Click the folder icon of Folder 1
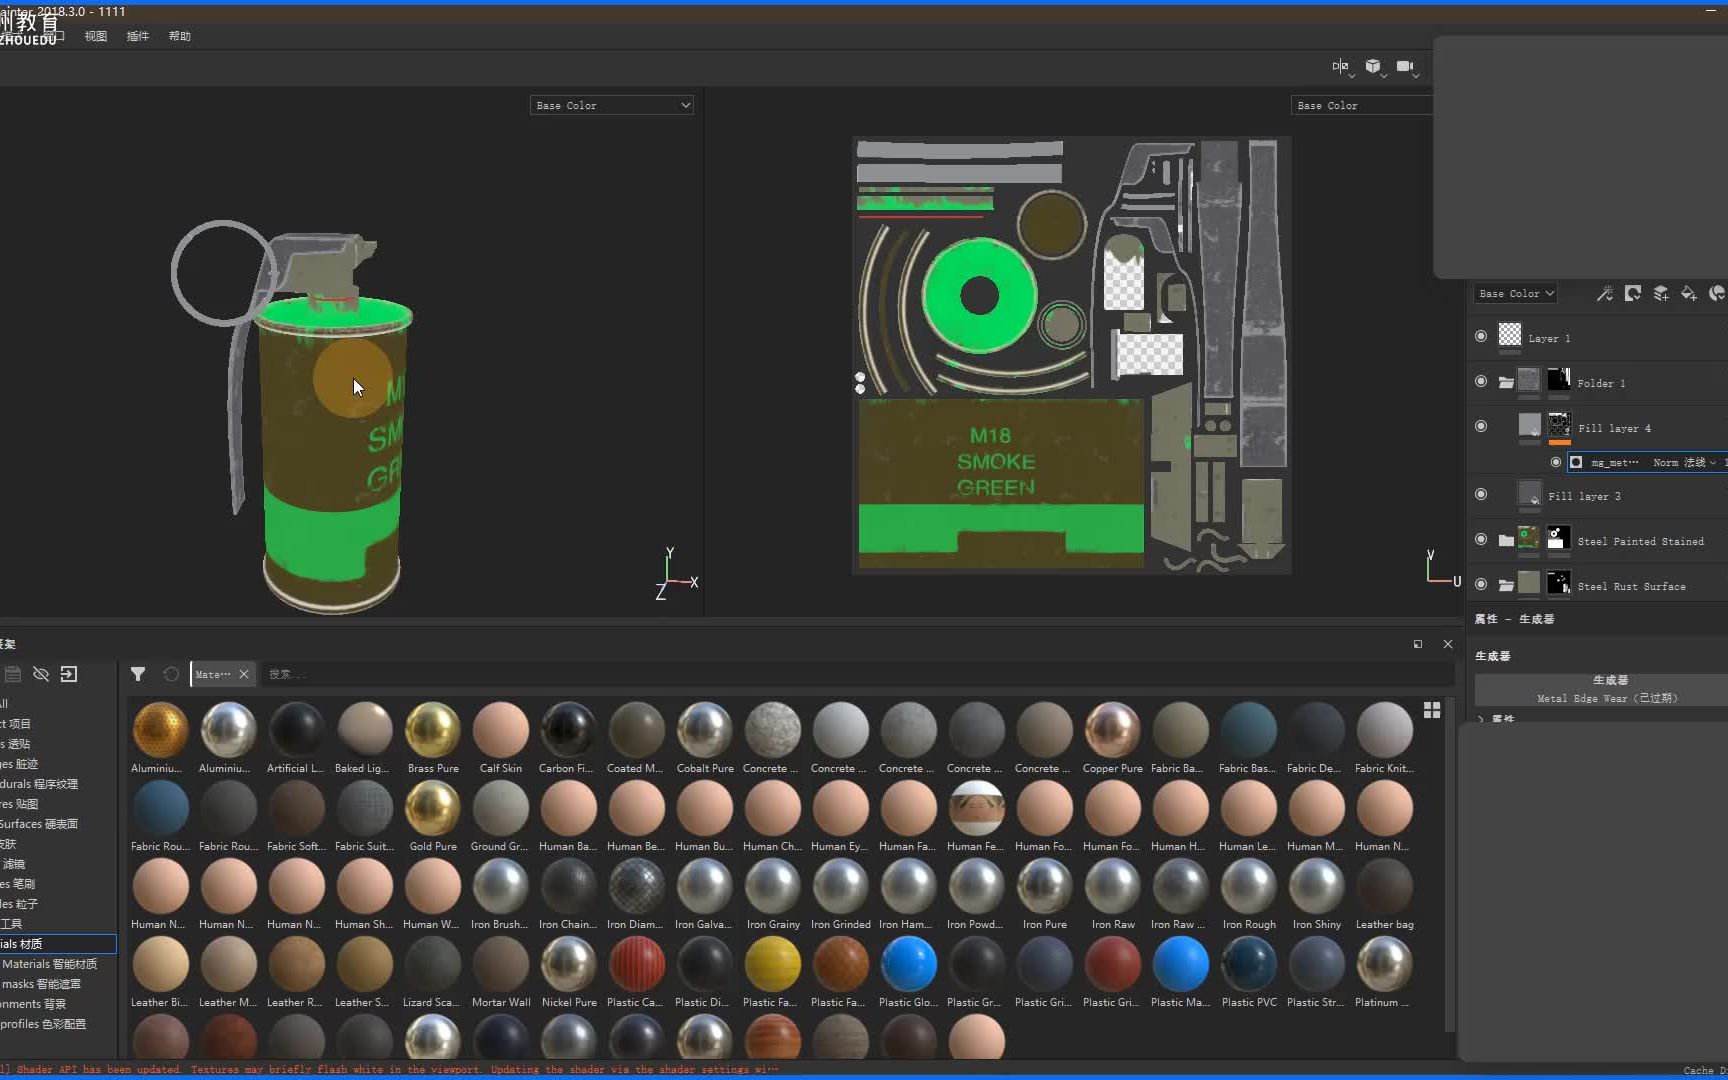The image size is (1728, 1080). click(x=1506, y=382)
